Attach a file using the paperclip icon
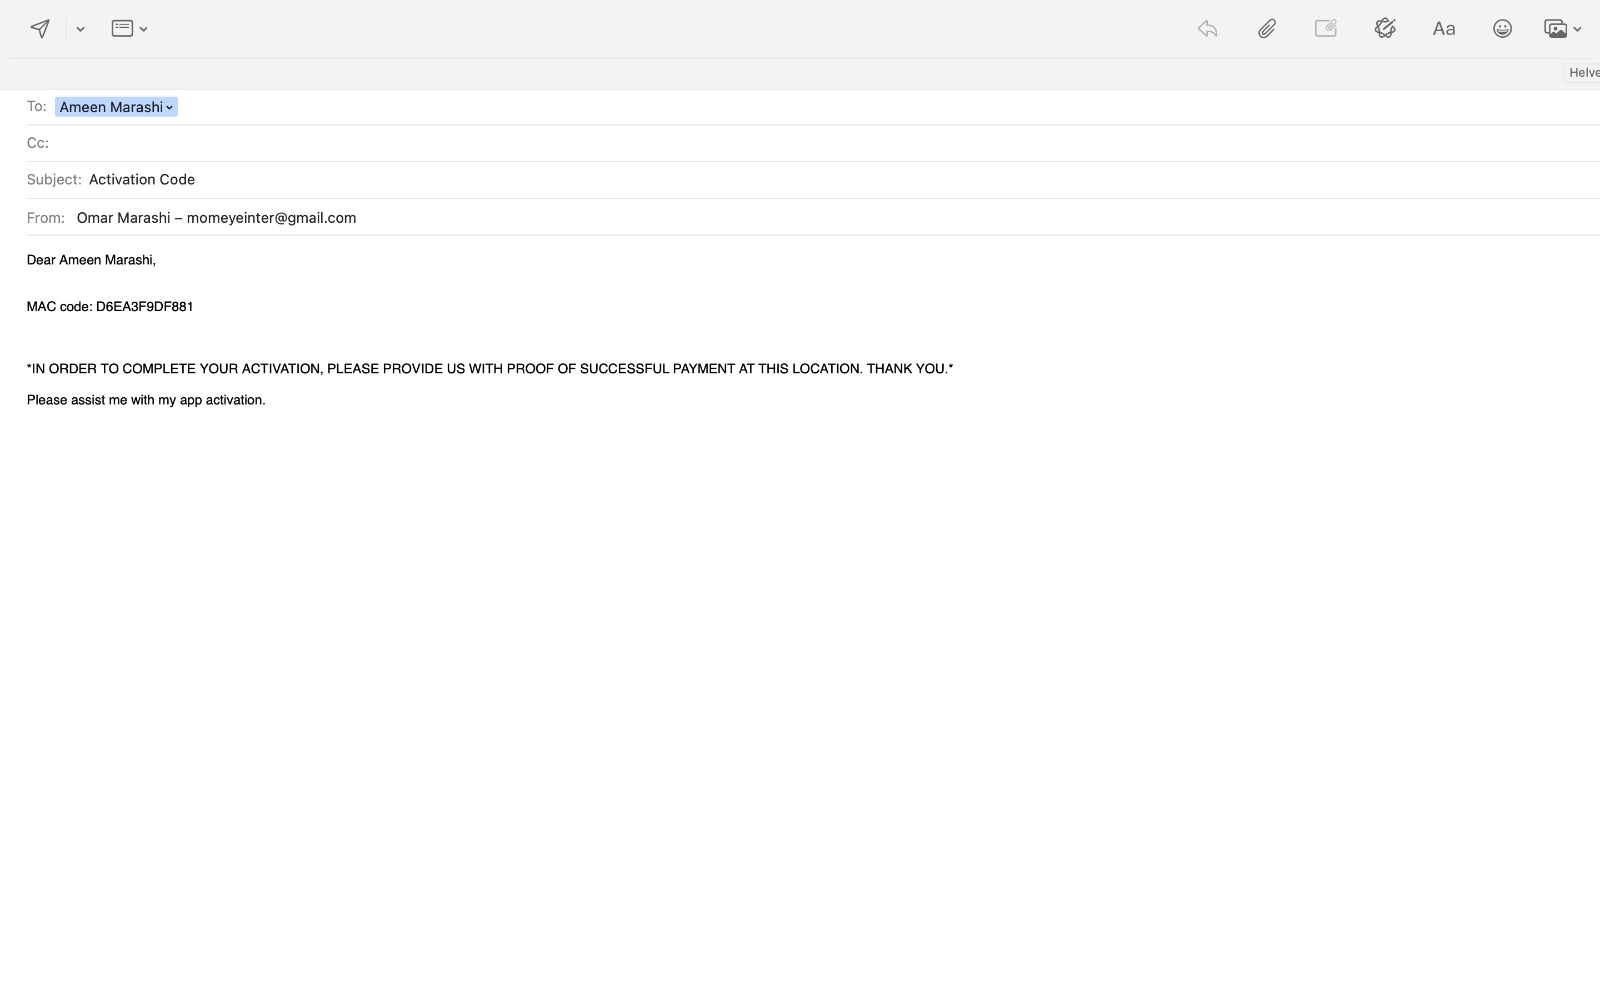 1266,28
